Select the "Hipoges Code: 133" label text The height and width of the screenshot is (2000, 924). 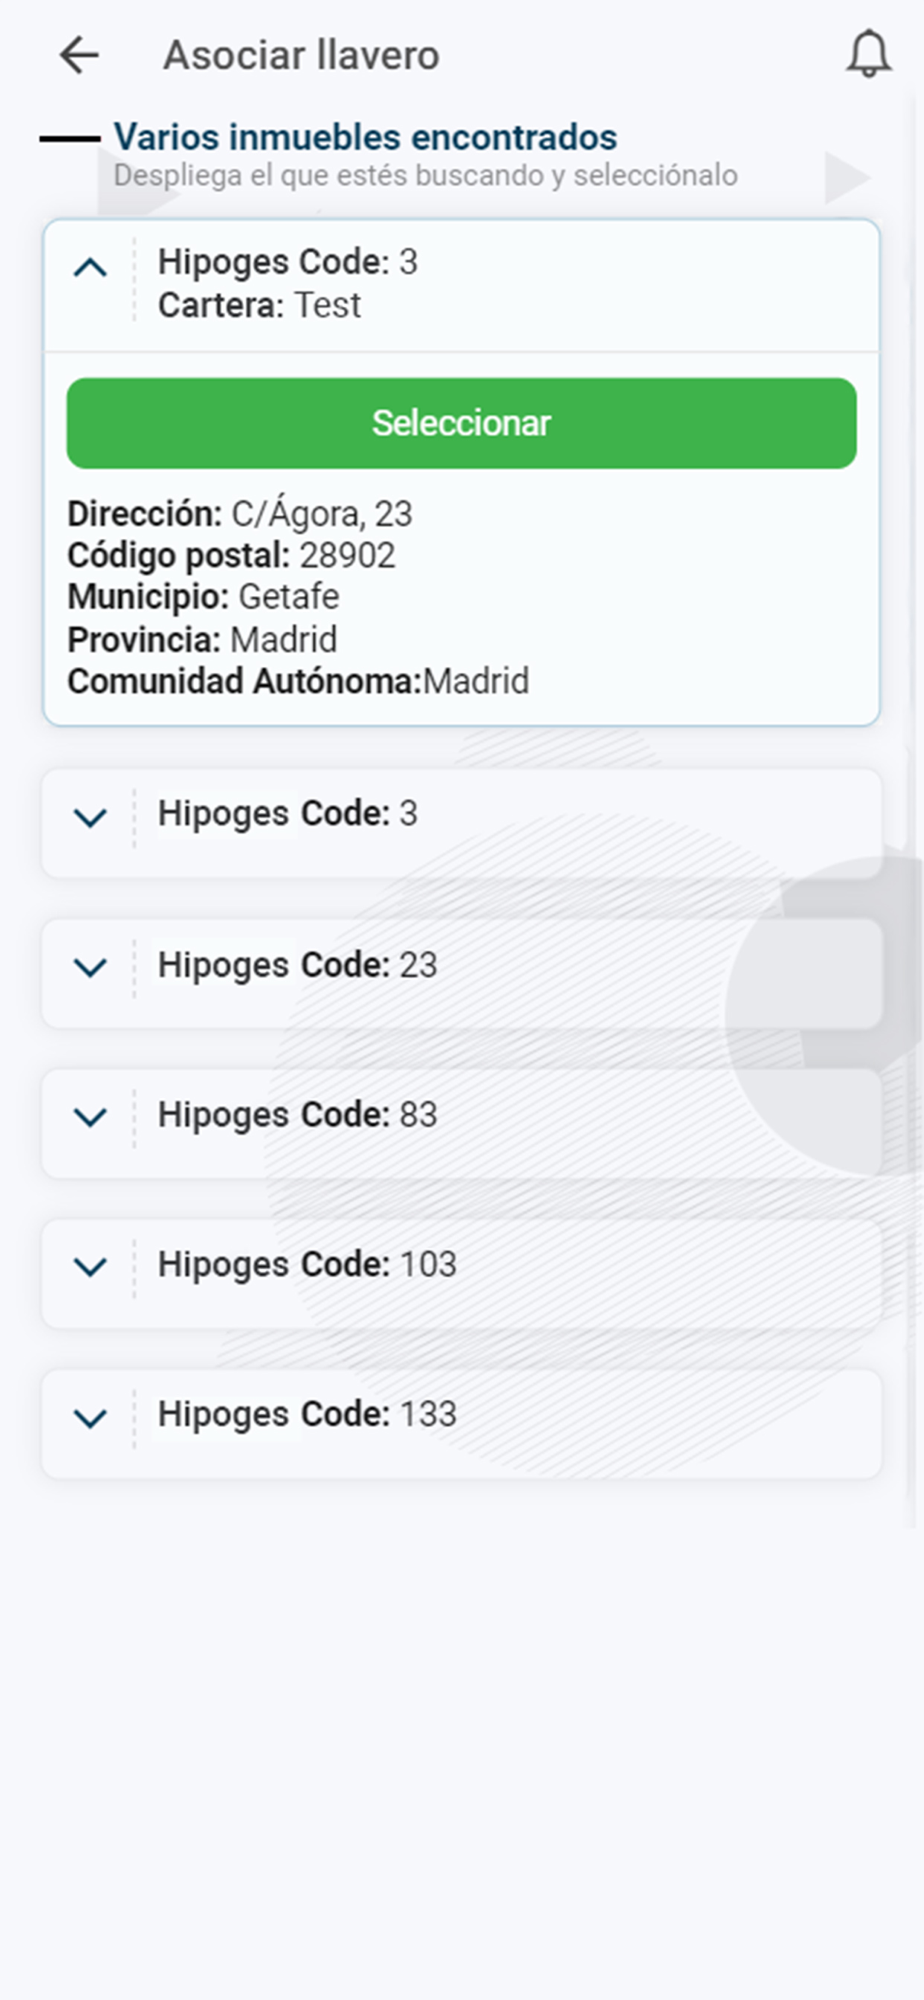(x=307, y=1415)
